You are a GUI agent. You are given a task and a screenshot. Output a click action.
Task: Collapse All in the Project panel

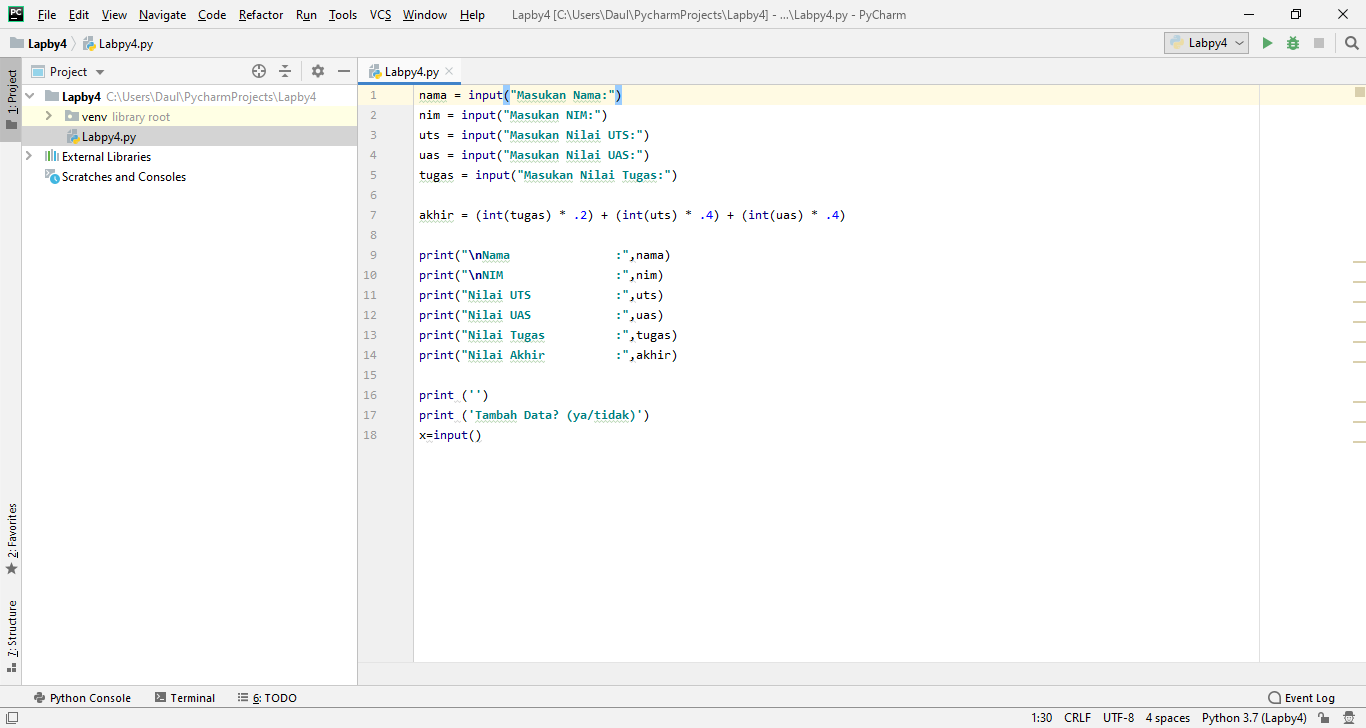point(285,71)
